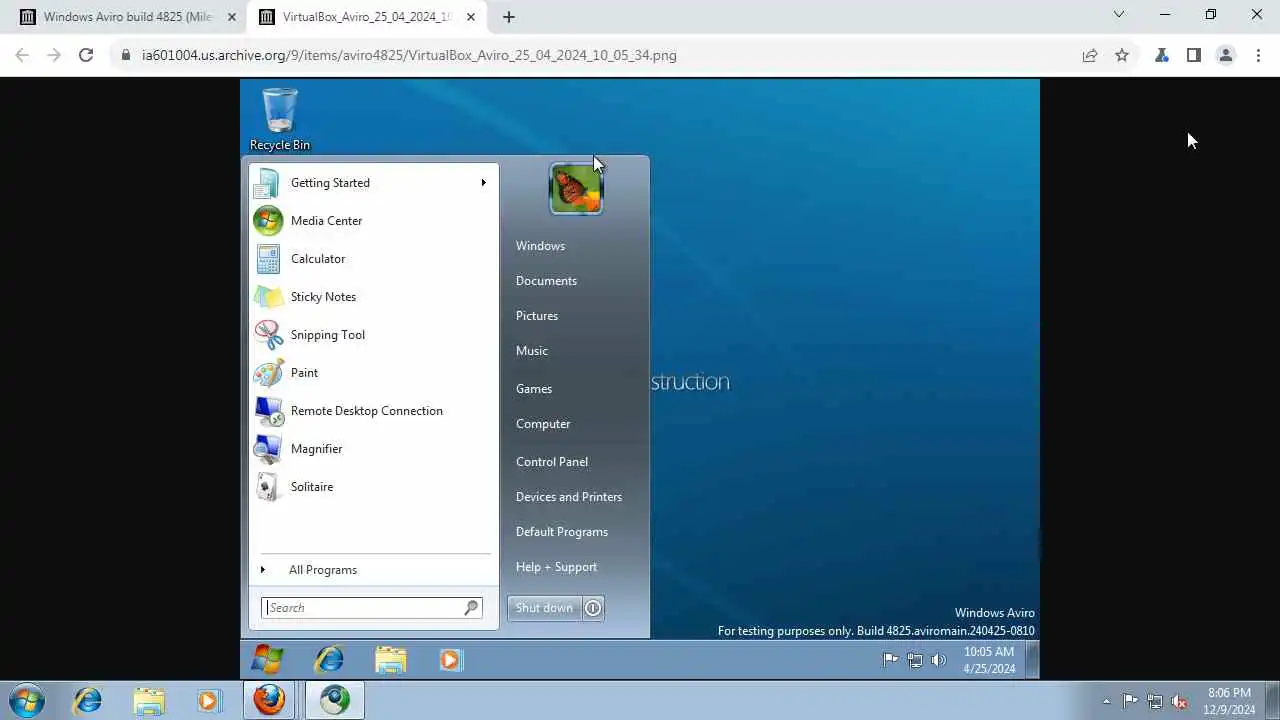The image size is (1280, 720).
Task: Click Internet Explorer on the inner taskbar
Action: 329,660
